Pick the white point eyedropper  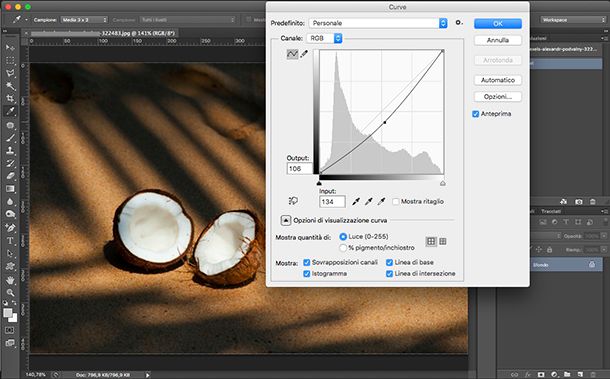(381, 201)
